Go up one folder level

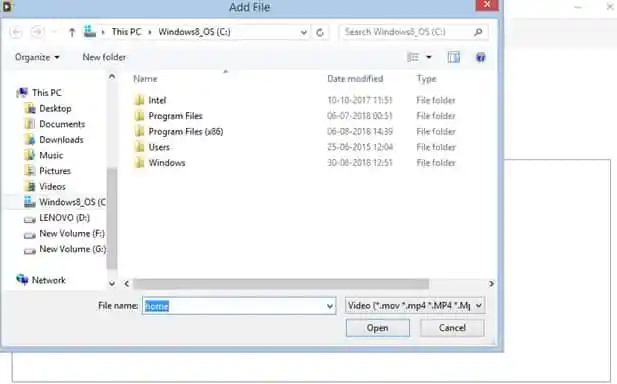click(72, 32)
